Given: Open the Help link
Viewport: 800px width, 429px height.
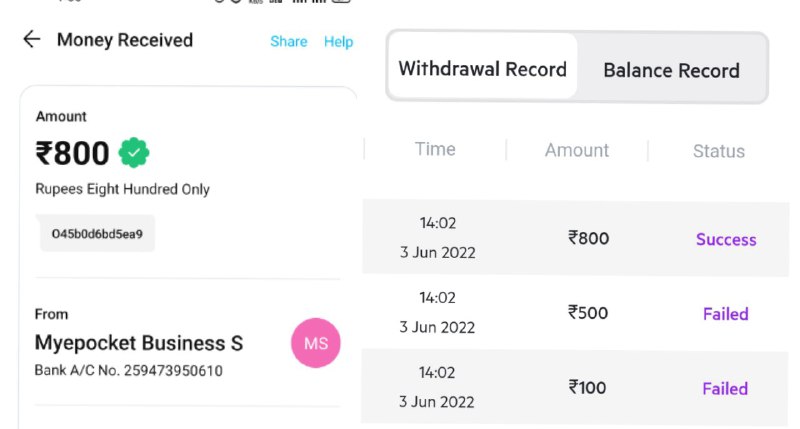Looking at the screenshot, I should [x=338, y=41].
